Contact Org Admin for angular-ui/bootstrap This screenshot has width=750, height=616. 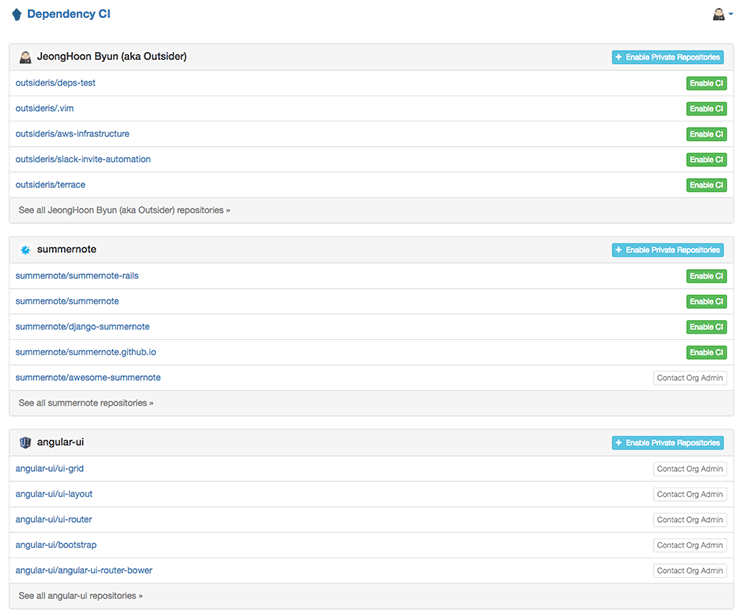690,545
